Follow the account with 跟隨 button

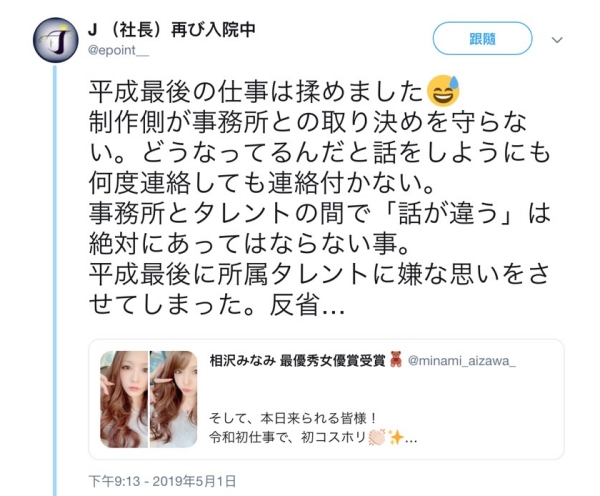pyautogui.click(x=482, y=39)
